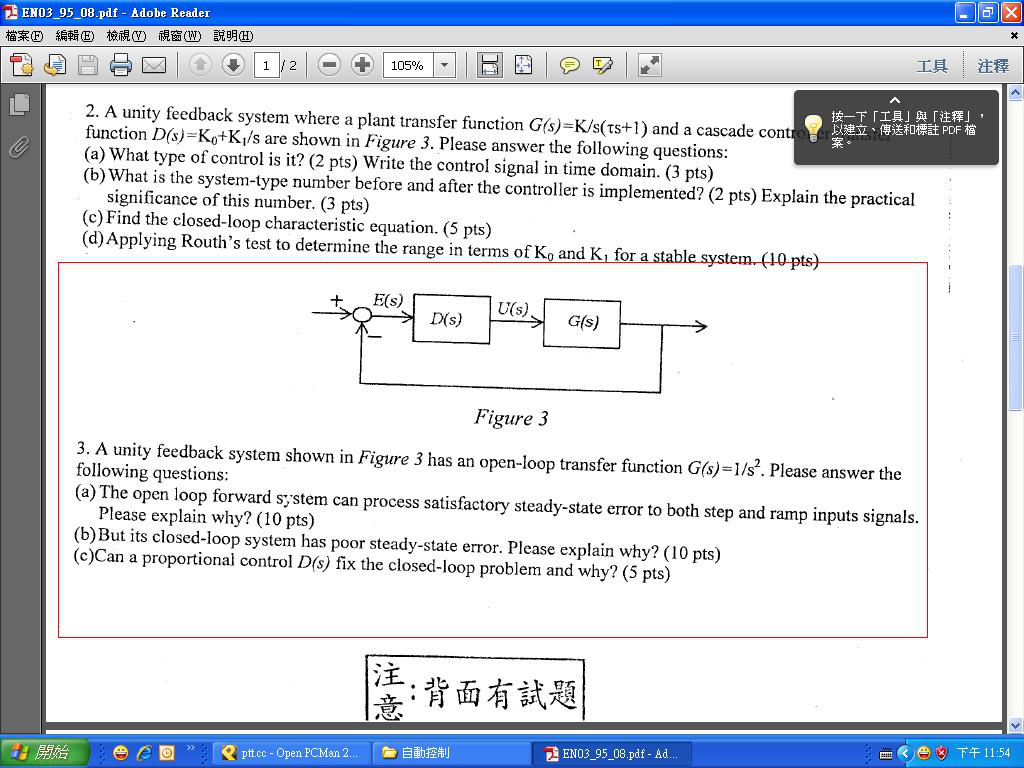This screenshot has height=768, width=1024.
Task: Open the 注釋 comments pane
Action: point(993,66)
